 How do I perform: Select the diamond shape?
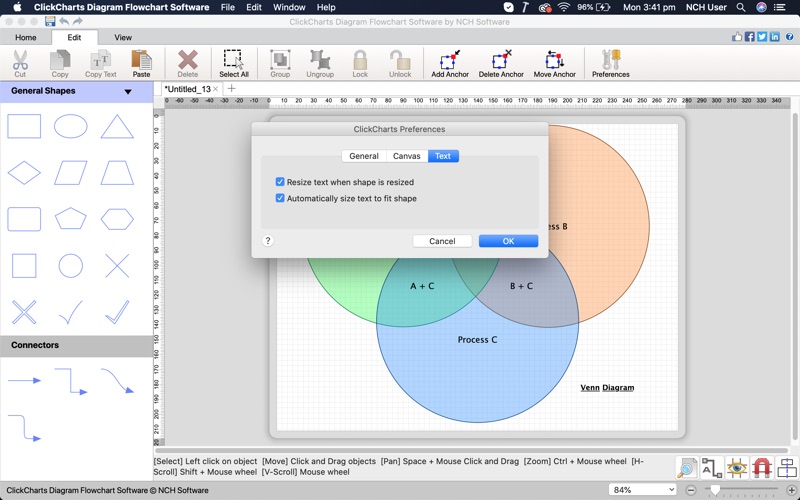click(x=24, y=172)
